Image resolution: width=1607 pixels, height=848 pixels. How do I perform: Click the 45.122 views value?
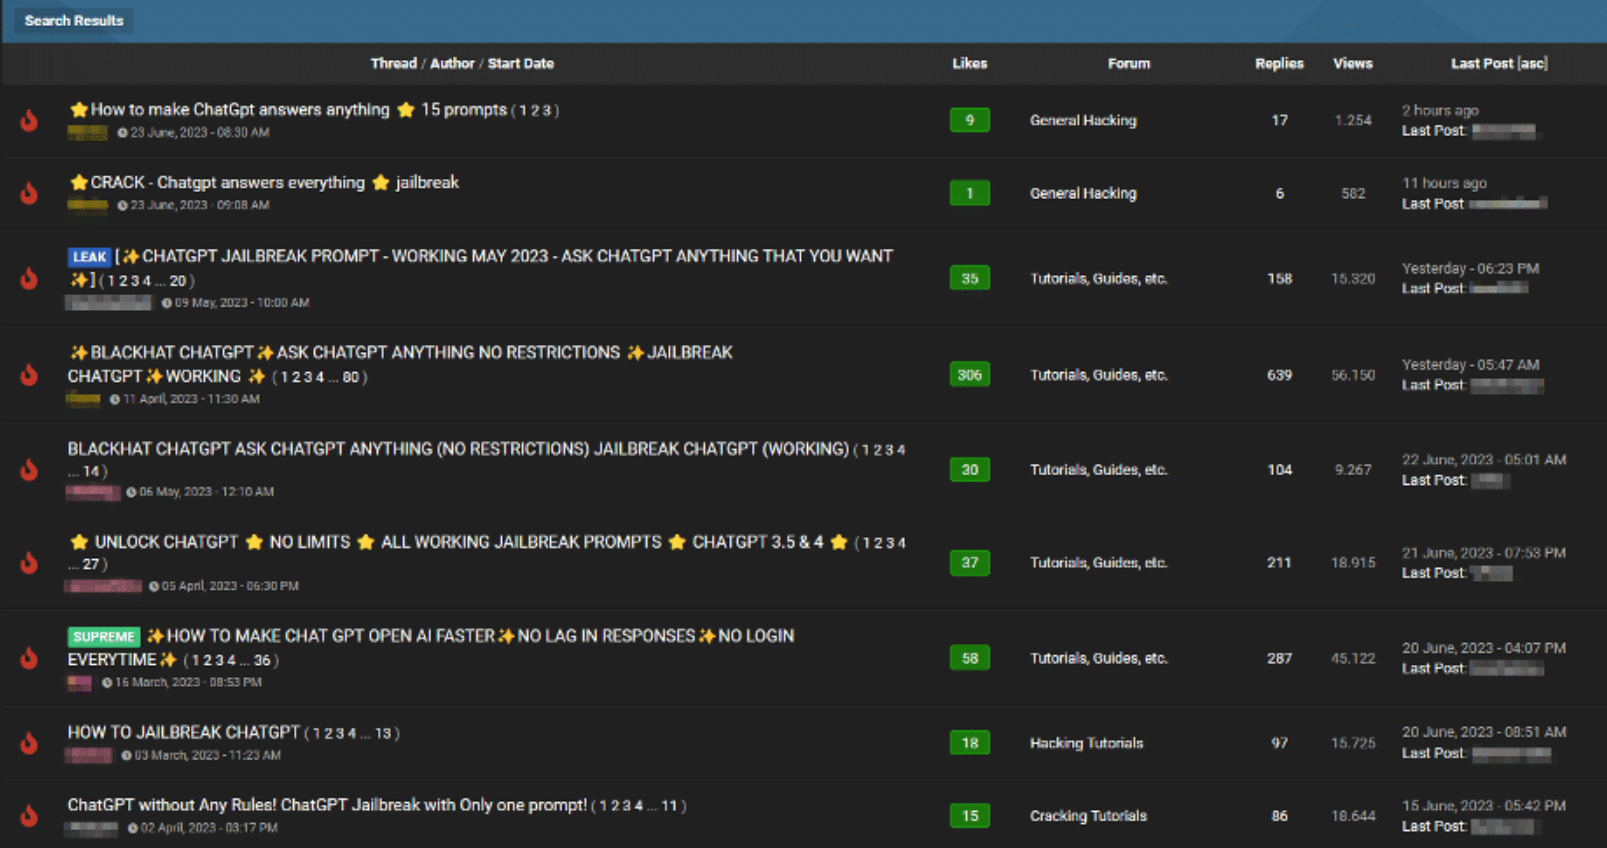[x=1352, y=658]
